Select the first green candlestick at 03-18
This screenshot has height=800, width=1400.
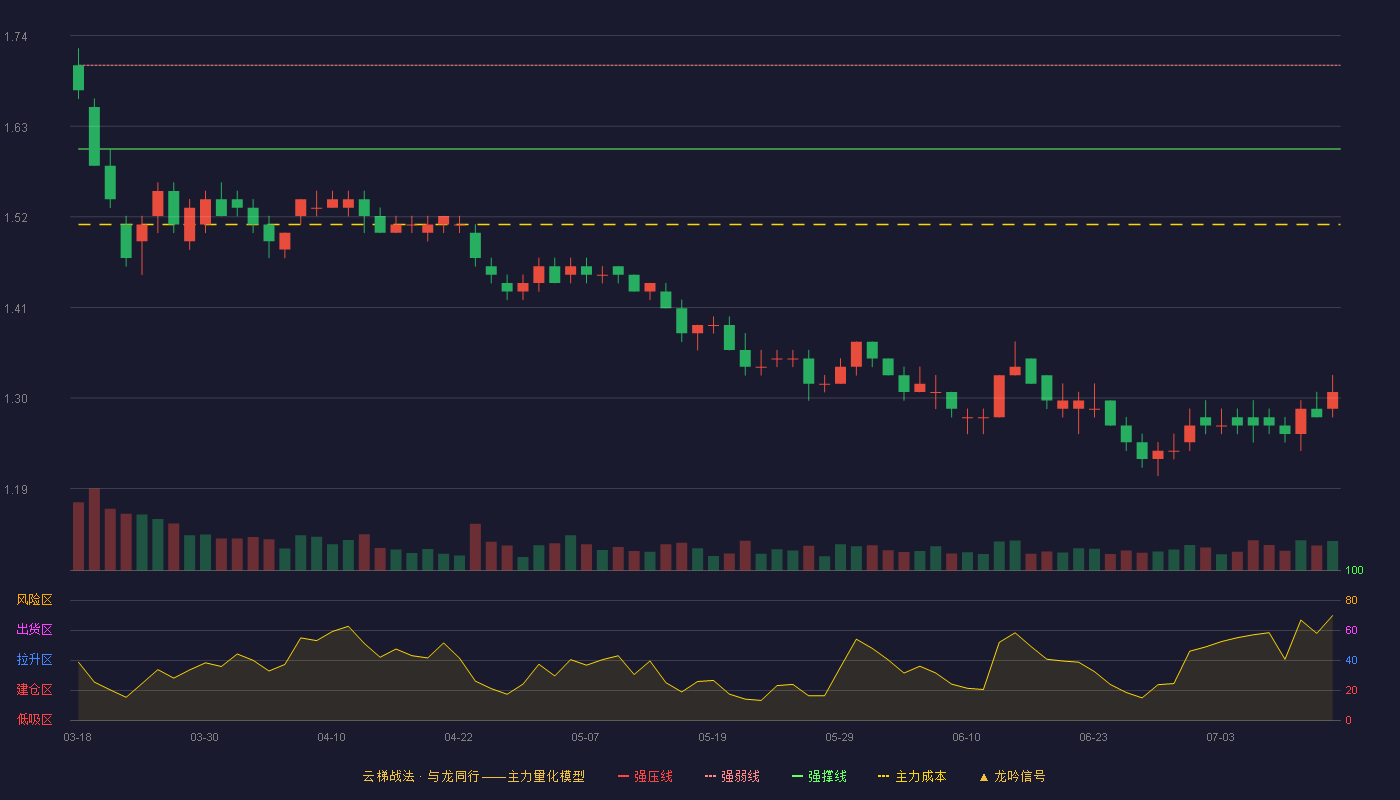(x=78, y=77)
